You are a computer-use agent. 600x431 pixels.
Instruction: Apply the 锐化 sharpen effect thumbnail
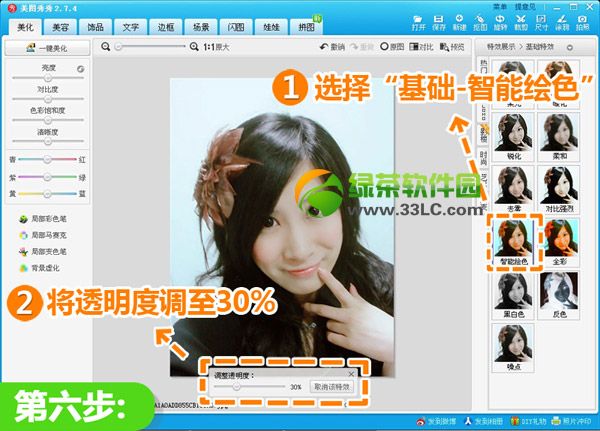coord(513,136)
